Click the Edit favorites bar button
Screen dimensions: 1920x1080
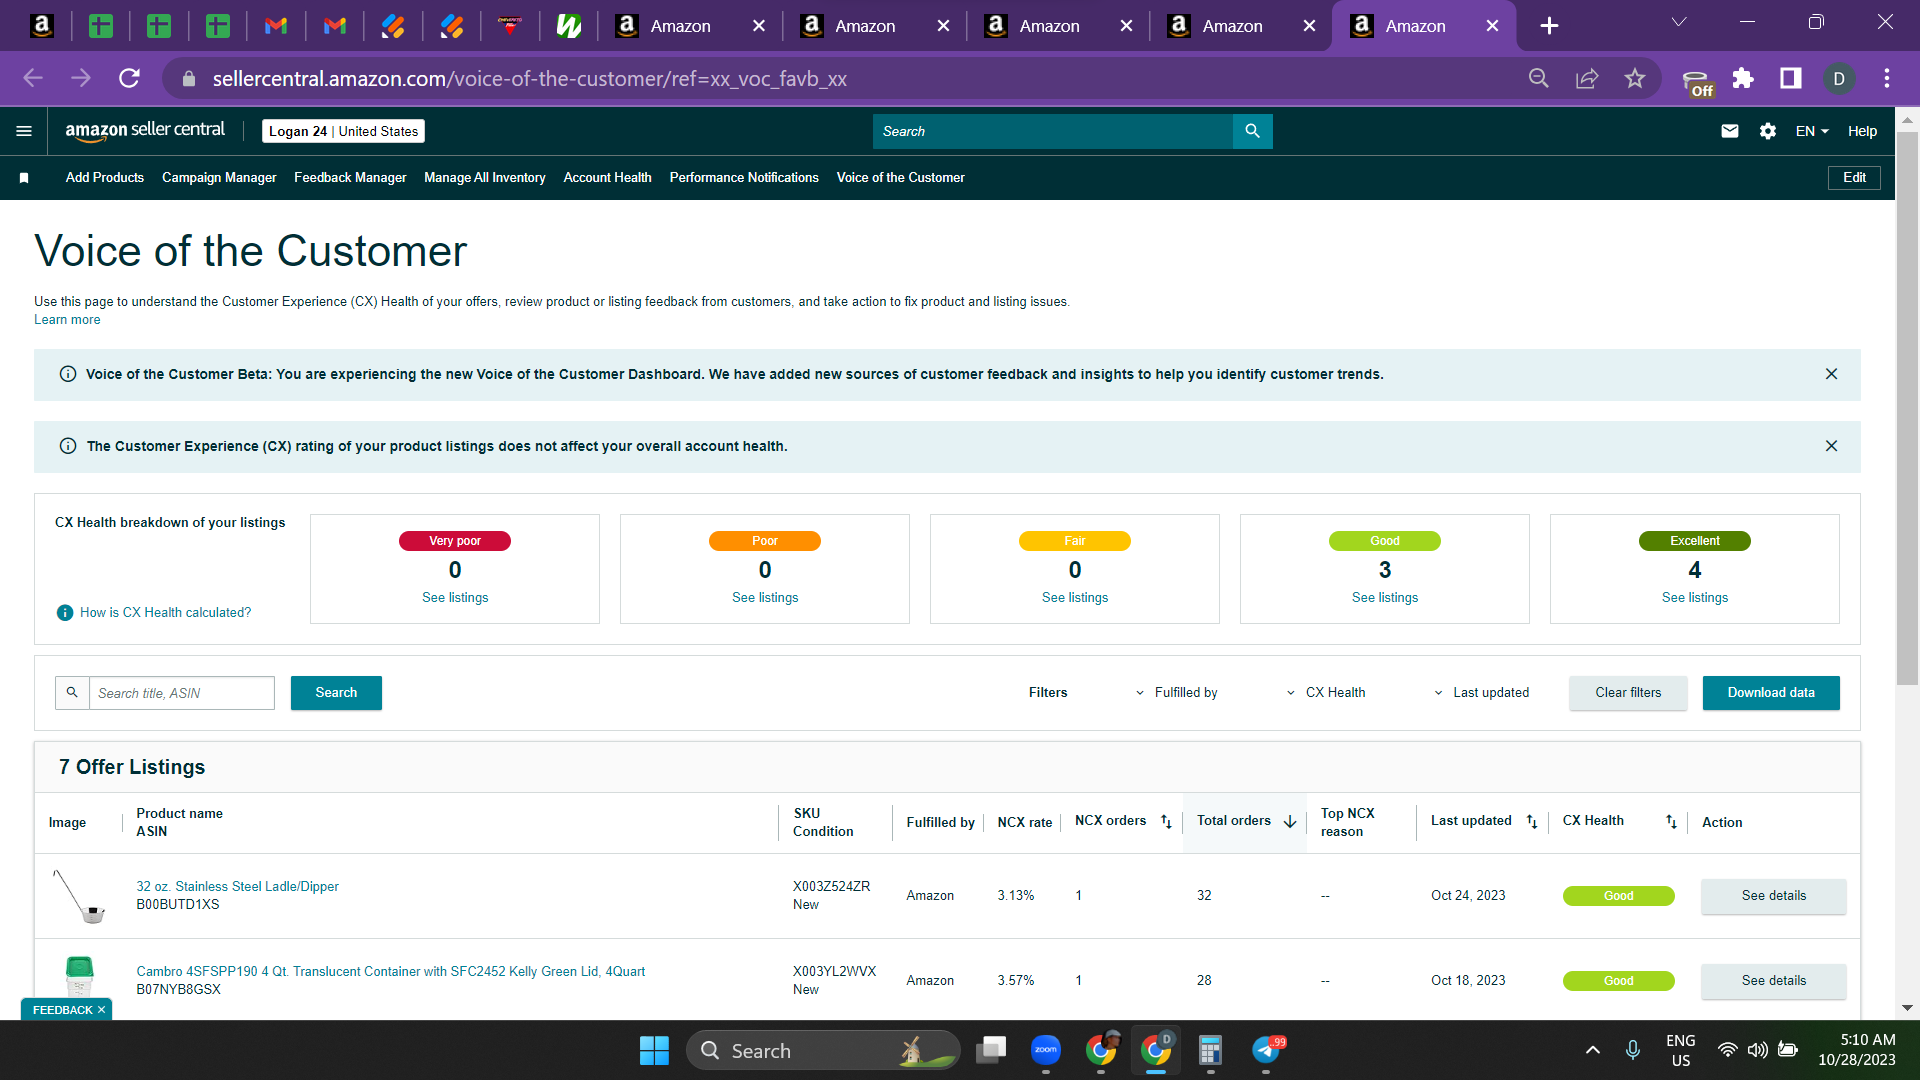[x=1854, y=178]
